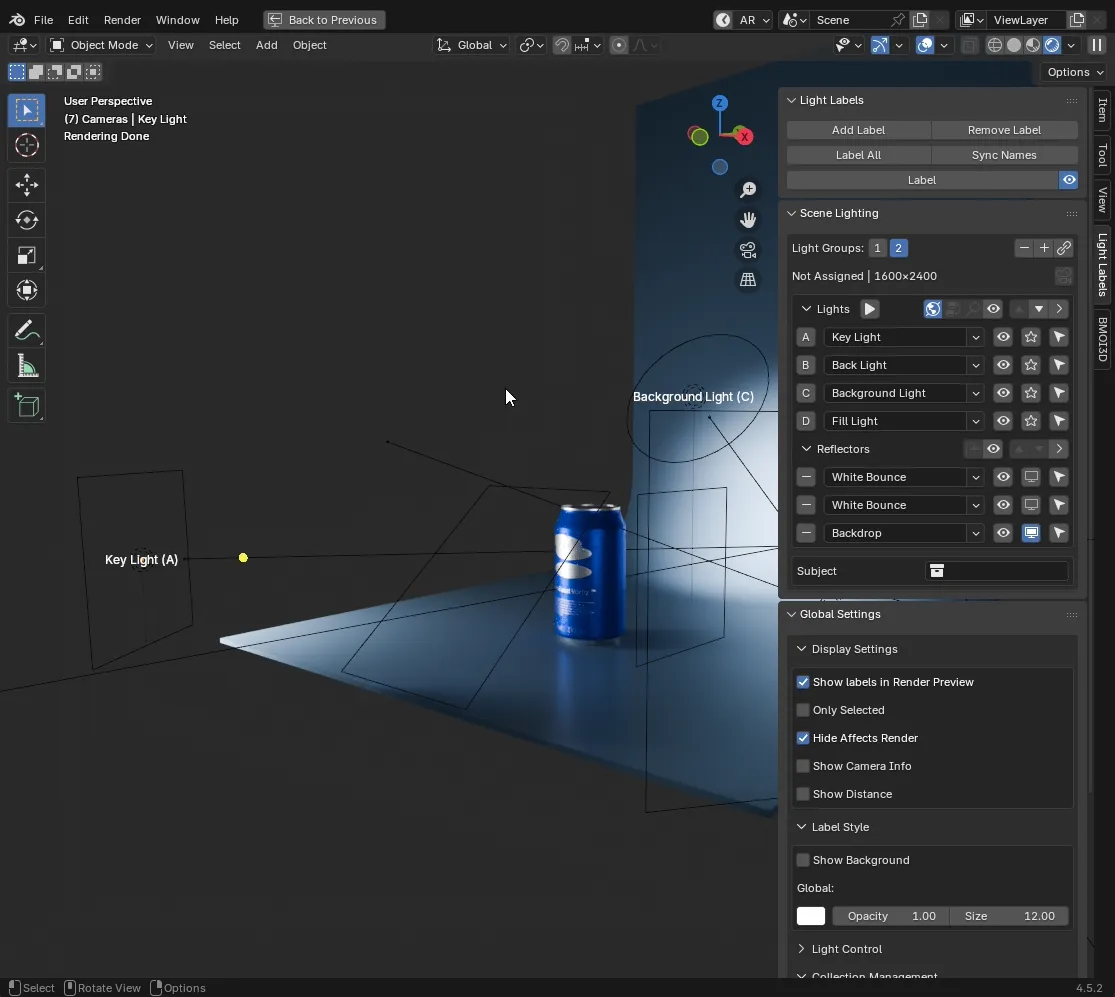This screenshot has width=1115, height=997.
Task: Hide the Fill Light via eye icon
Action: point(1003,421)
